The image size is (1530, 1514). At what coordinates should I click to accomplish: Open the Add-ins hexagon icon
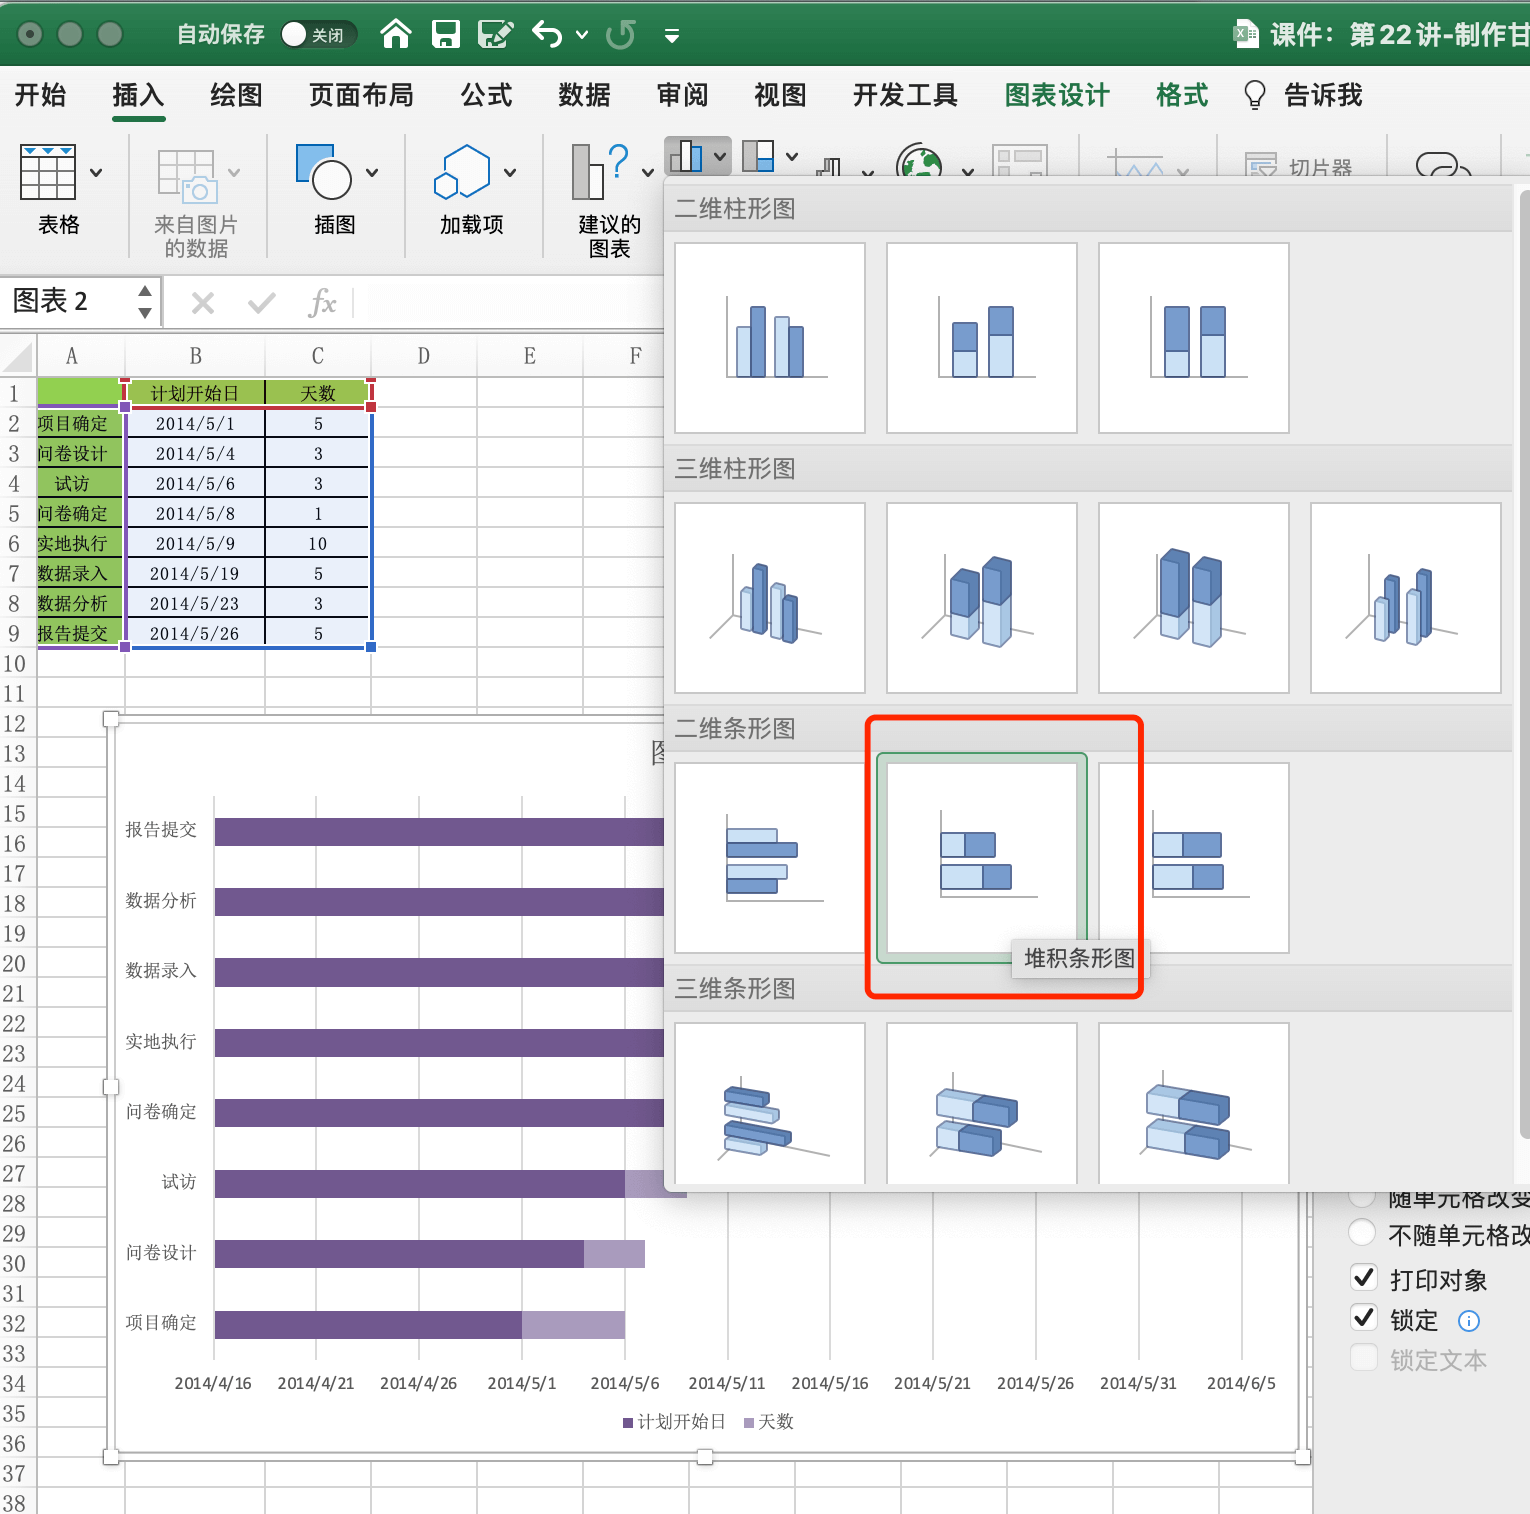tap(462, 171)
